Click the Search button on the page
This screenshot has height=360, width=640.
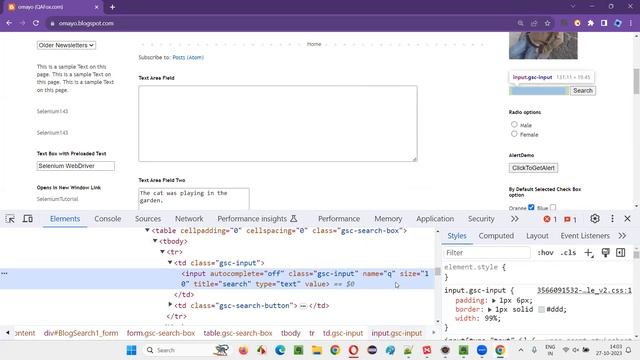pyautogui.click(x=582, y=91)
